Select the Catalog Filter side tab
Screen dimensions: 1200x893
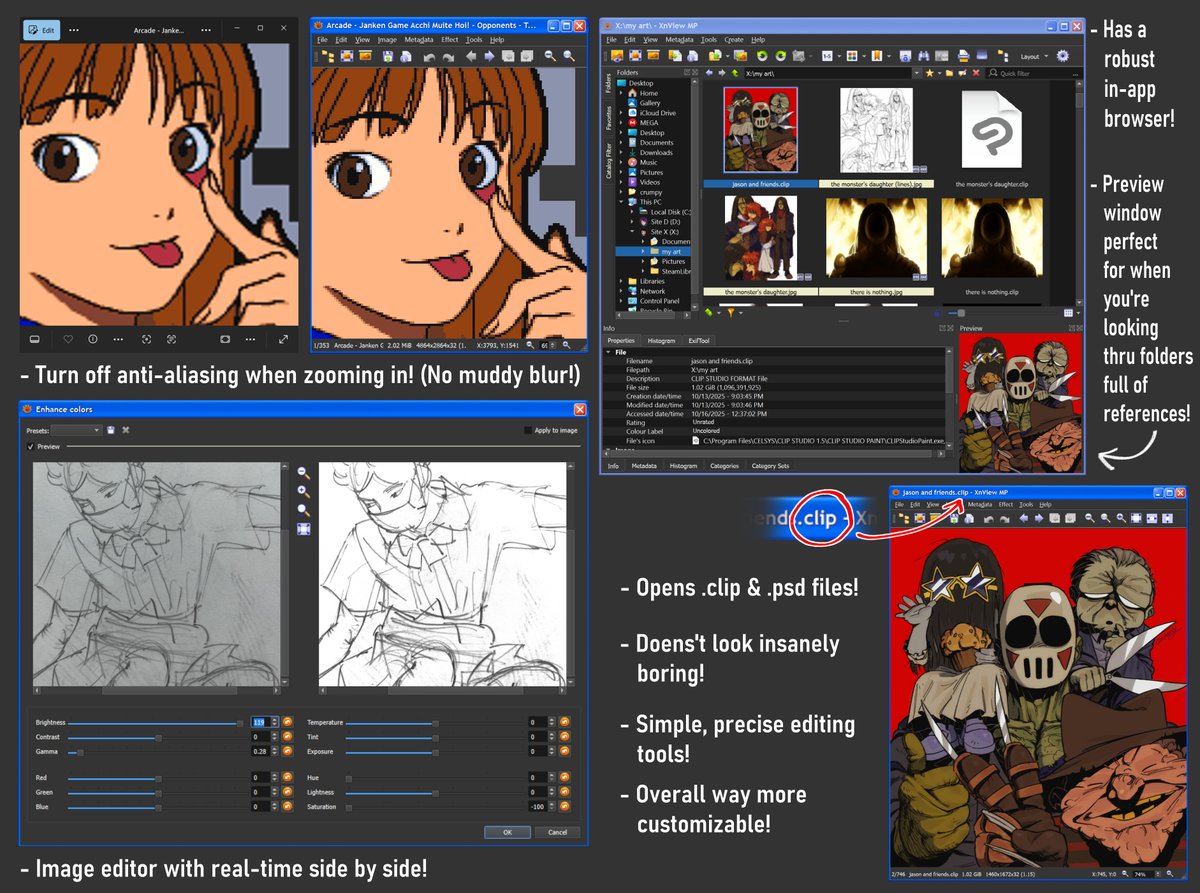[609, 161]
